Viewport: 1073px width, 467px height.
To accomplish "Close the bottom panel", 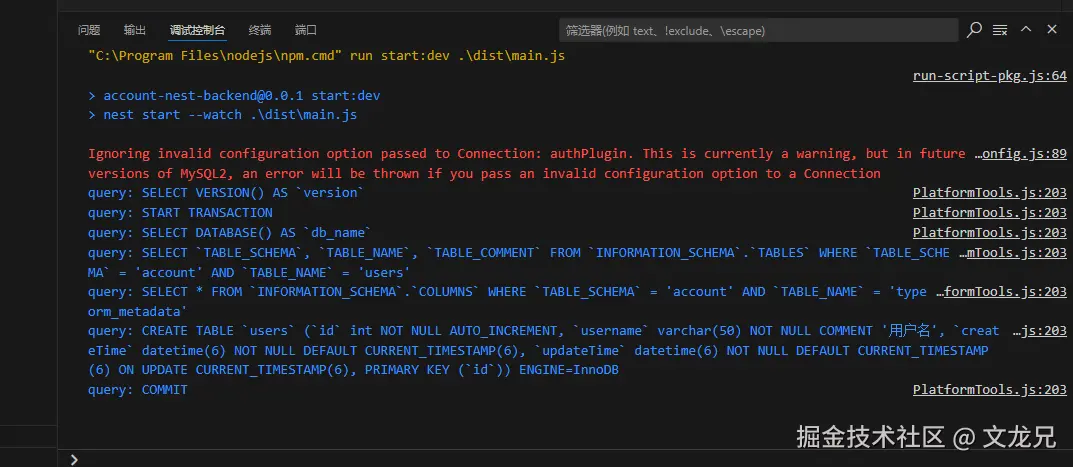I will (x=1051, y=30).
